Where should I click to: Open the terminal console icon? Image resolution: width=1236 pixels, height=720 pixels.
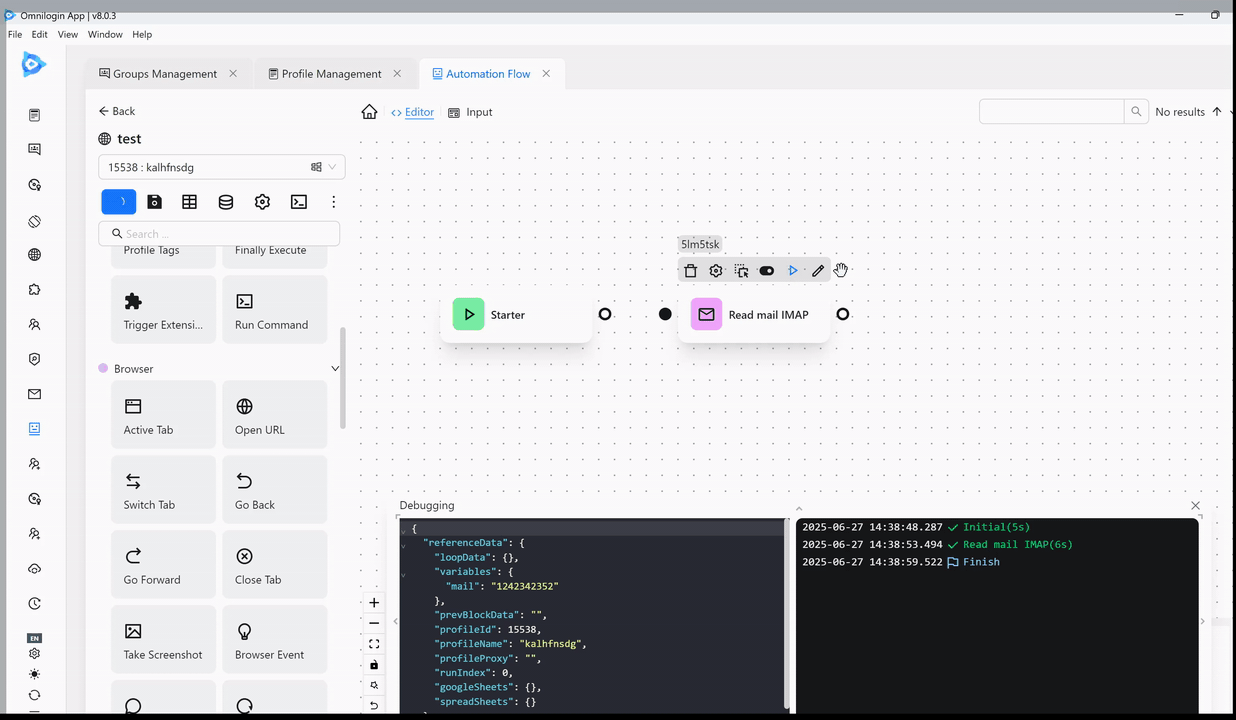(298, 202)
